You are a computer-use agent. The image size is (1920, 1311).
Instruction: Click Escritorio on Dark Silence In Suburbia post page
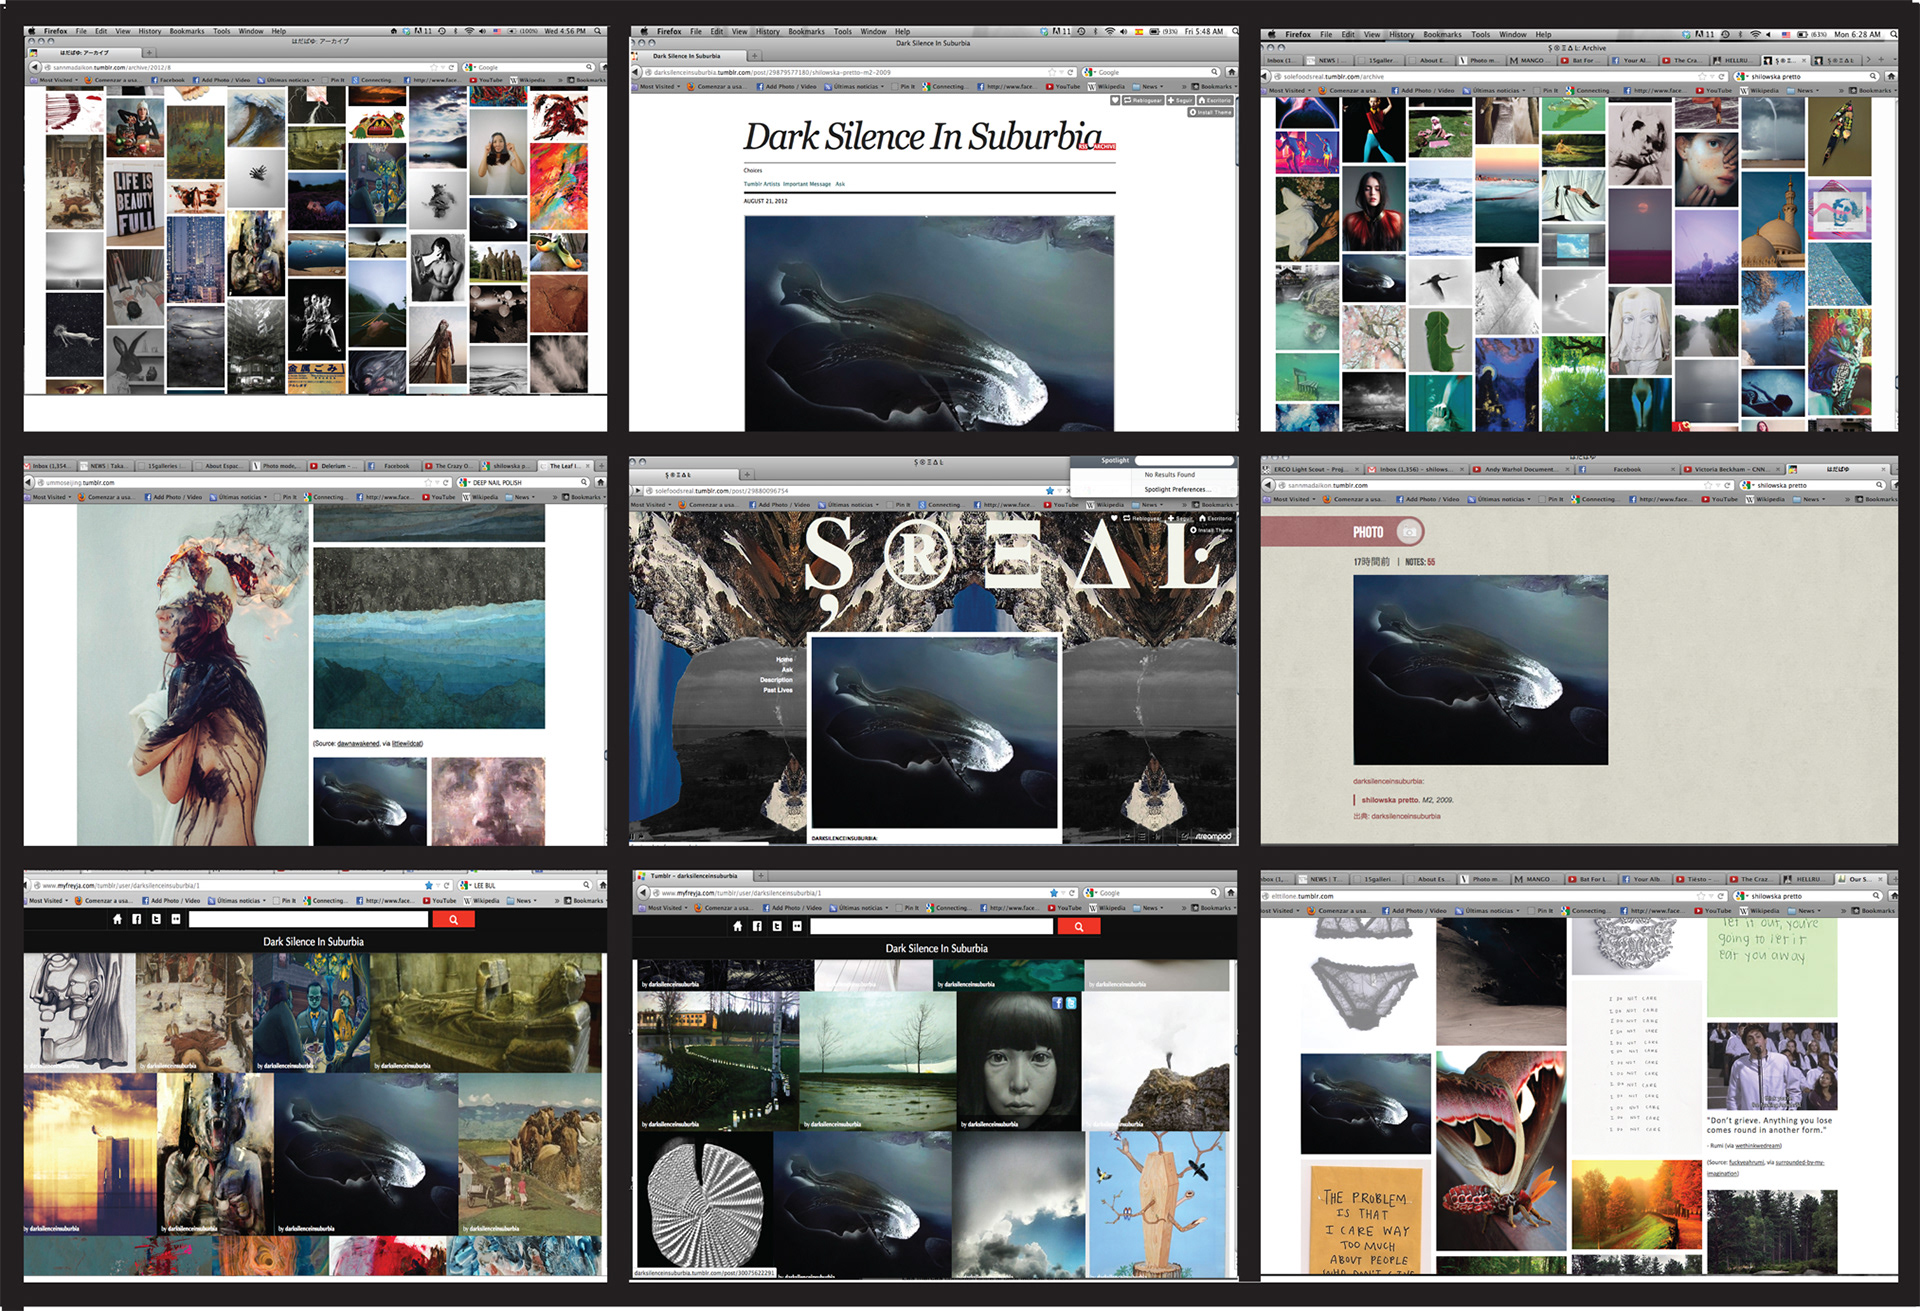[1215, 100]
